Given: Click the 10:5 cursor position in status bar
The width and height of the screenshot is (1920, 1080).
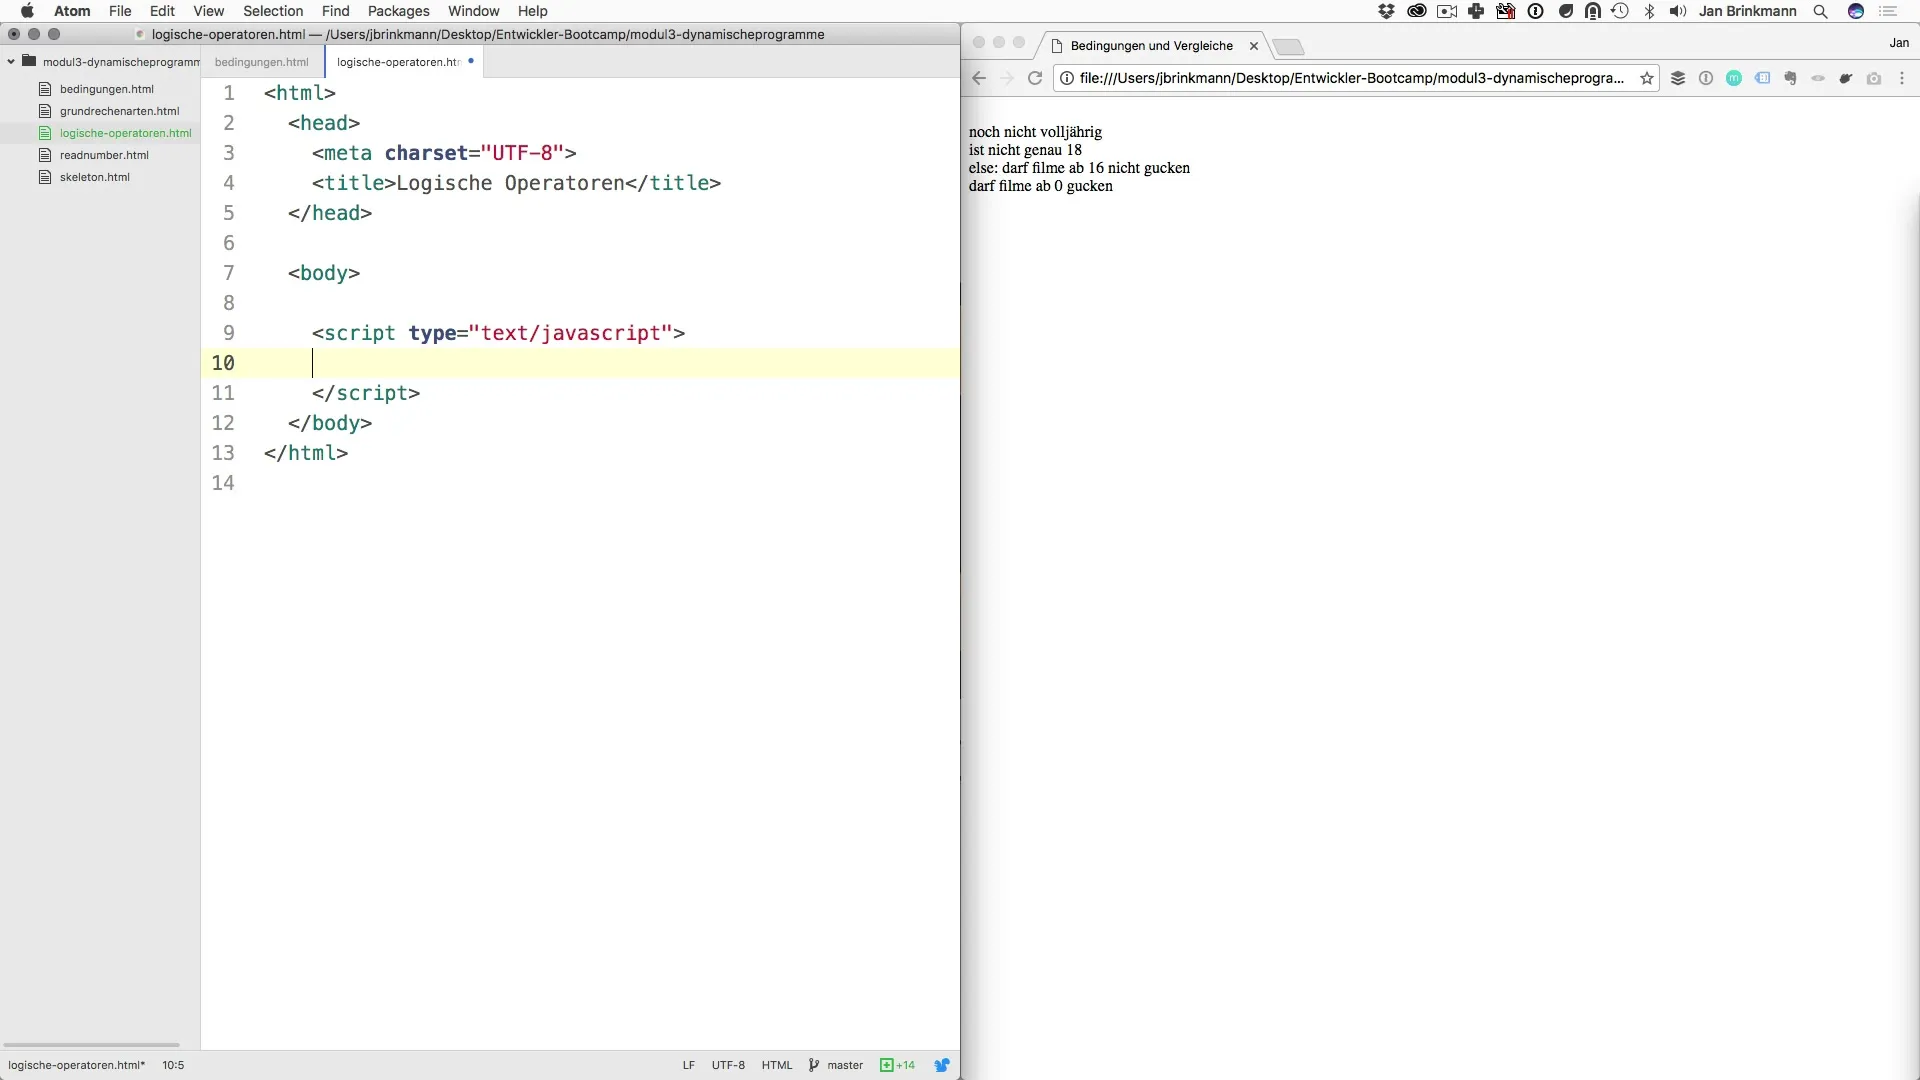Looking at the screenshot, I should 173,1065.
